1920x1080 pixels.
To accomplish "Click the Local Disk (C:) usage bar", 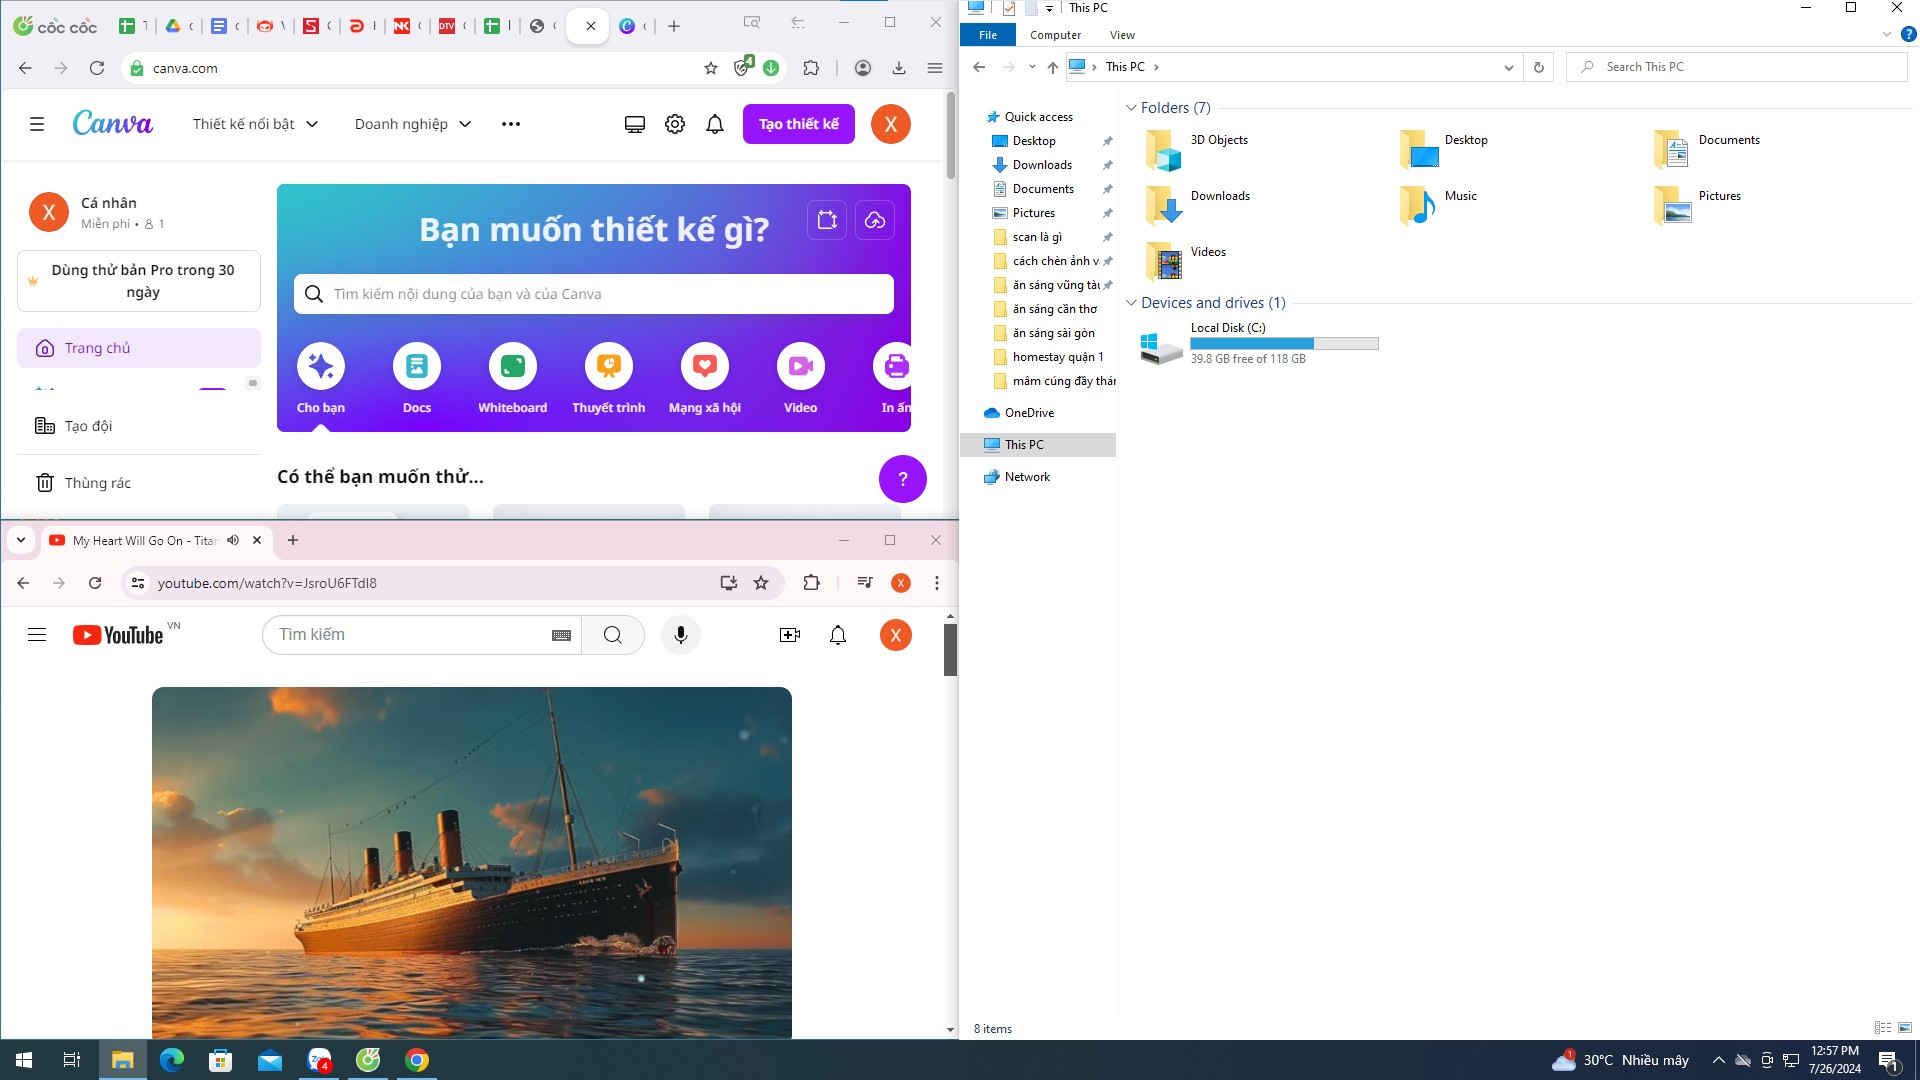I will point(1284,343).
